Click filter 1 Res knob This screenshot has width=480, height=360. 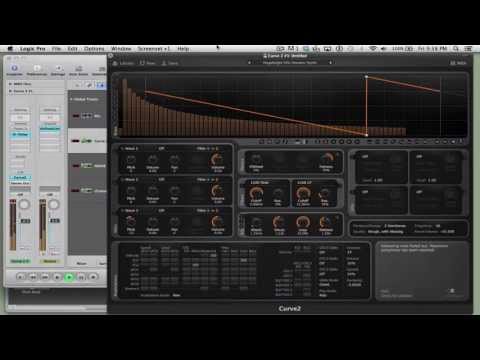278,193
